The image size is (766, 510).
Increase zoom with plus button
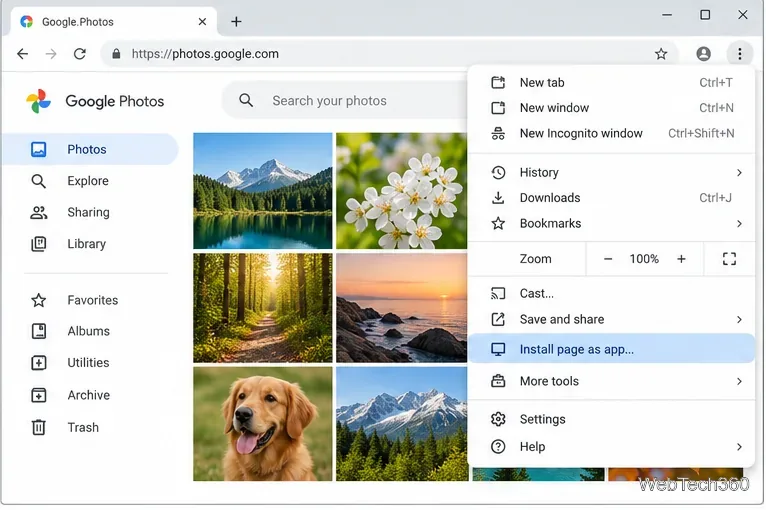(681, 259)
